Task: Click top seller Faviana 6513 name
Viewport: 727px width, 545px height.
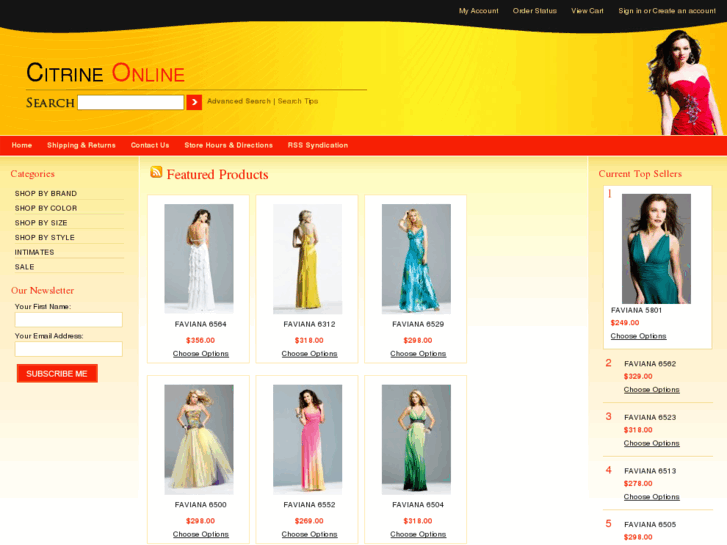Action: coord(650,471)
